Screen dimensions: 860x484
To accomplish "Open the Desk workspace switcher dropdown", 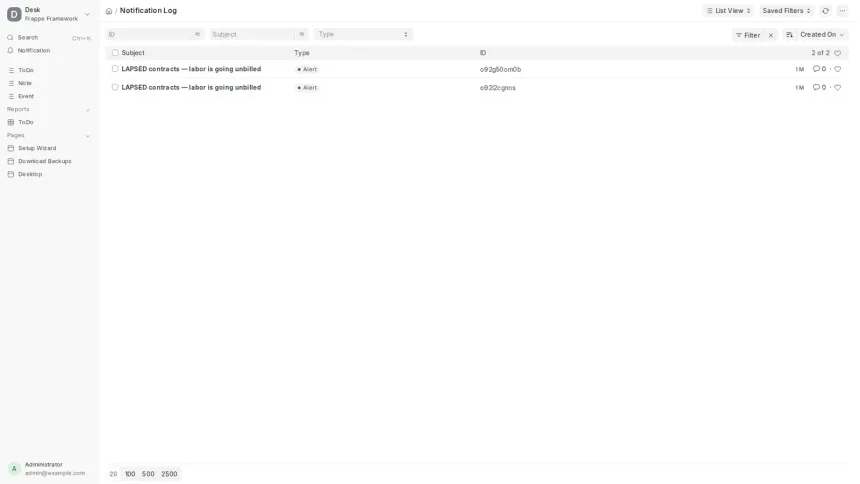I will (87, 14).
